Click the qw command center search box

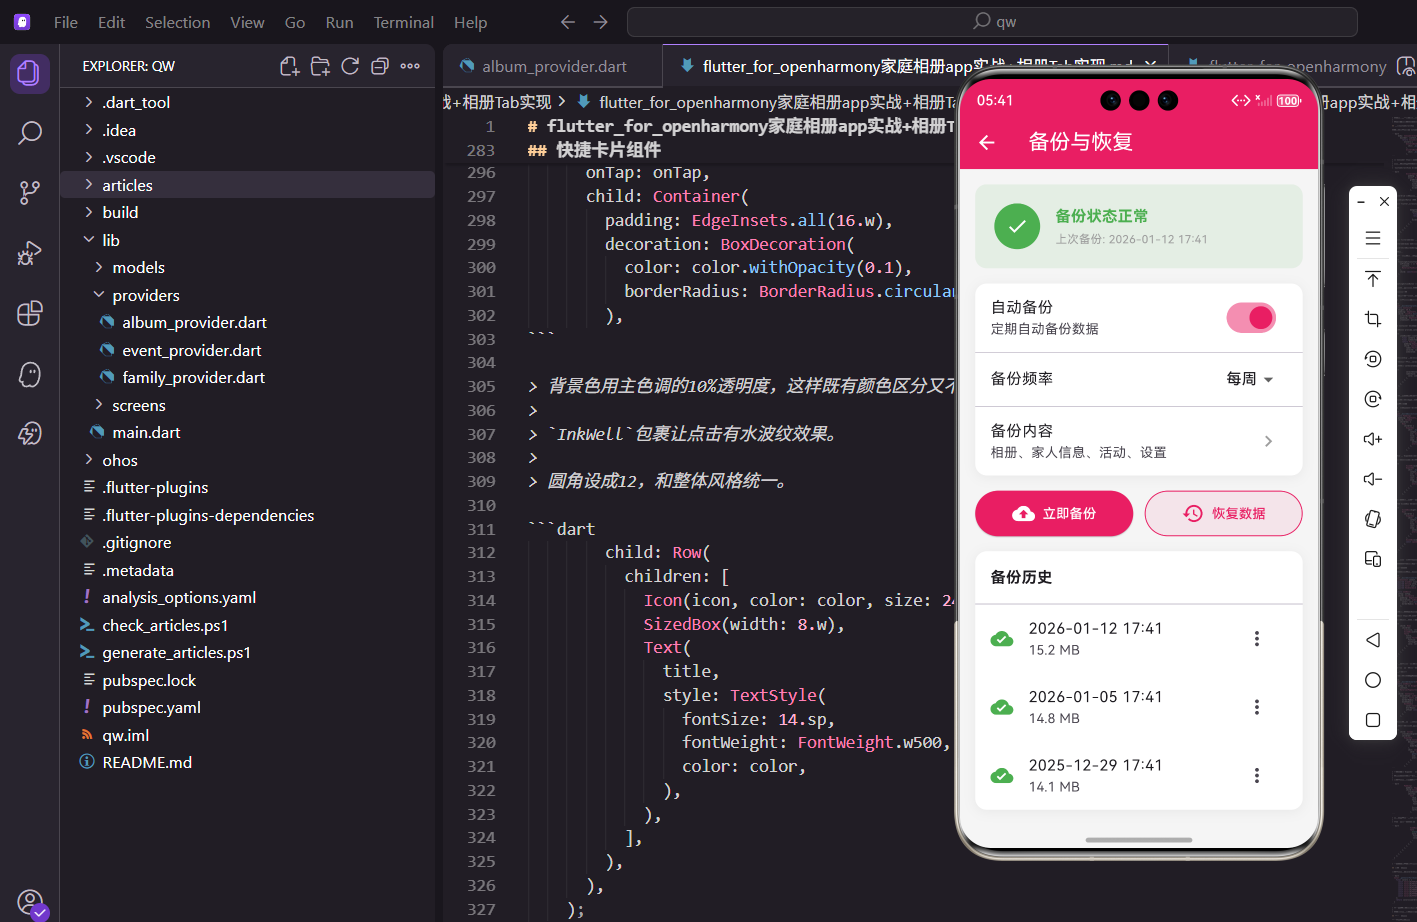click(x=992, y=21)
